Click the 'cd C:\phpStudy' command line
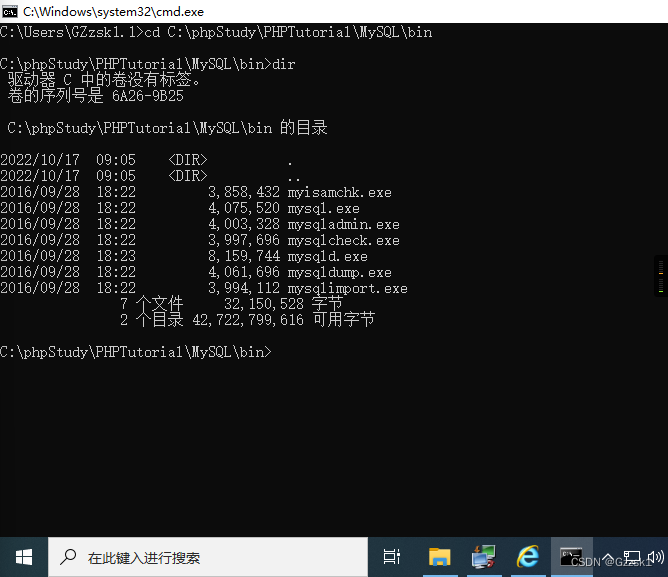 click(x=216, y=32)
